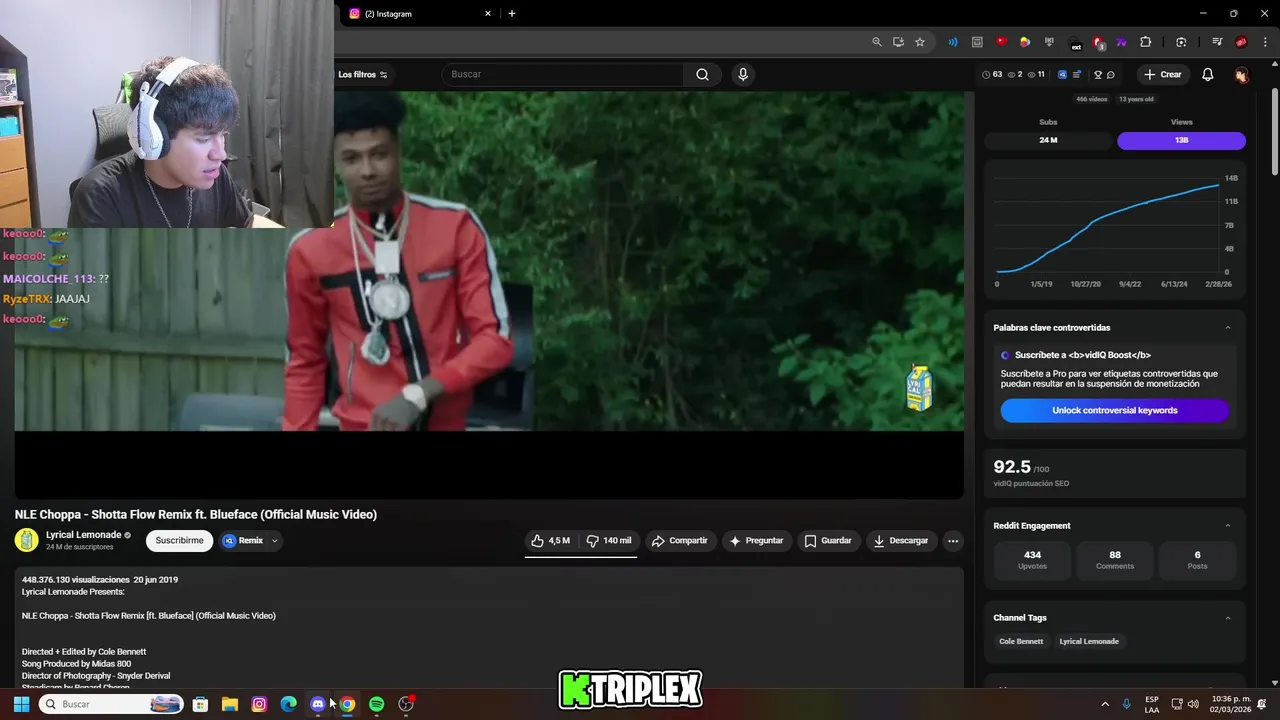This screenshot has height=720, width=1280.
Task: Open Instagram from the taskbar
Action: (x=259, y=704)
